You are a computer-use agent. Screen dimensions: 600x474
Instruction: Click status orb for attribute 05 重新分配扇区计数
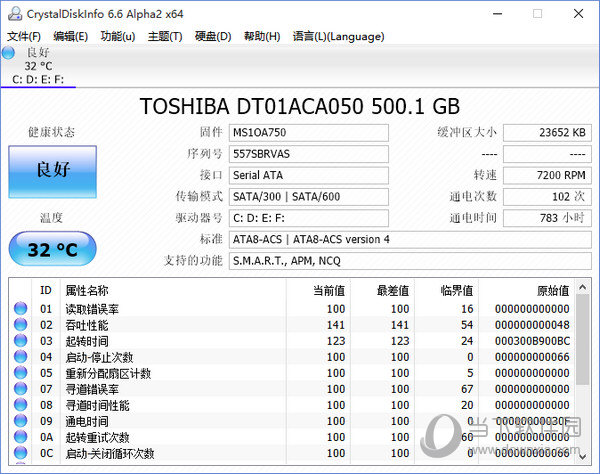20,373
